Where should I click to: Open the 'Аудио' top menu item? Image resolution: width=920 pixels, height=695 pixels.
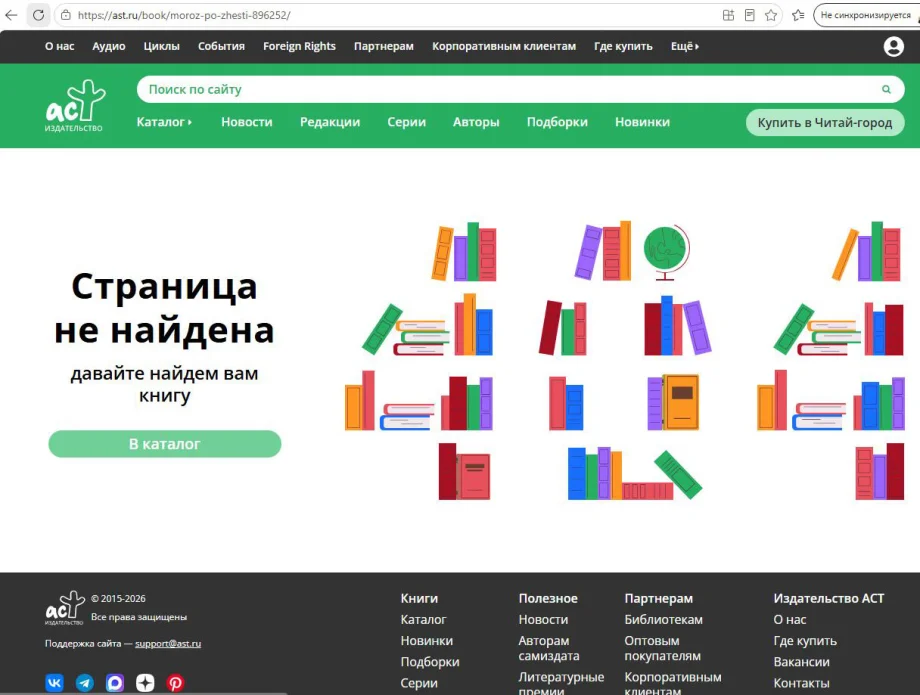pyautogui.click(x=109, y=46)
